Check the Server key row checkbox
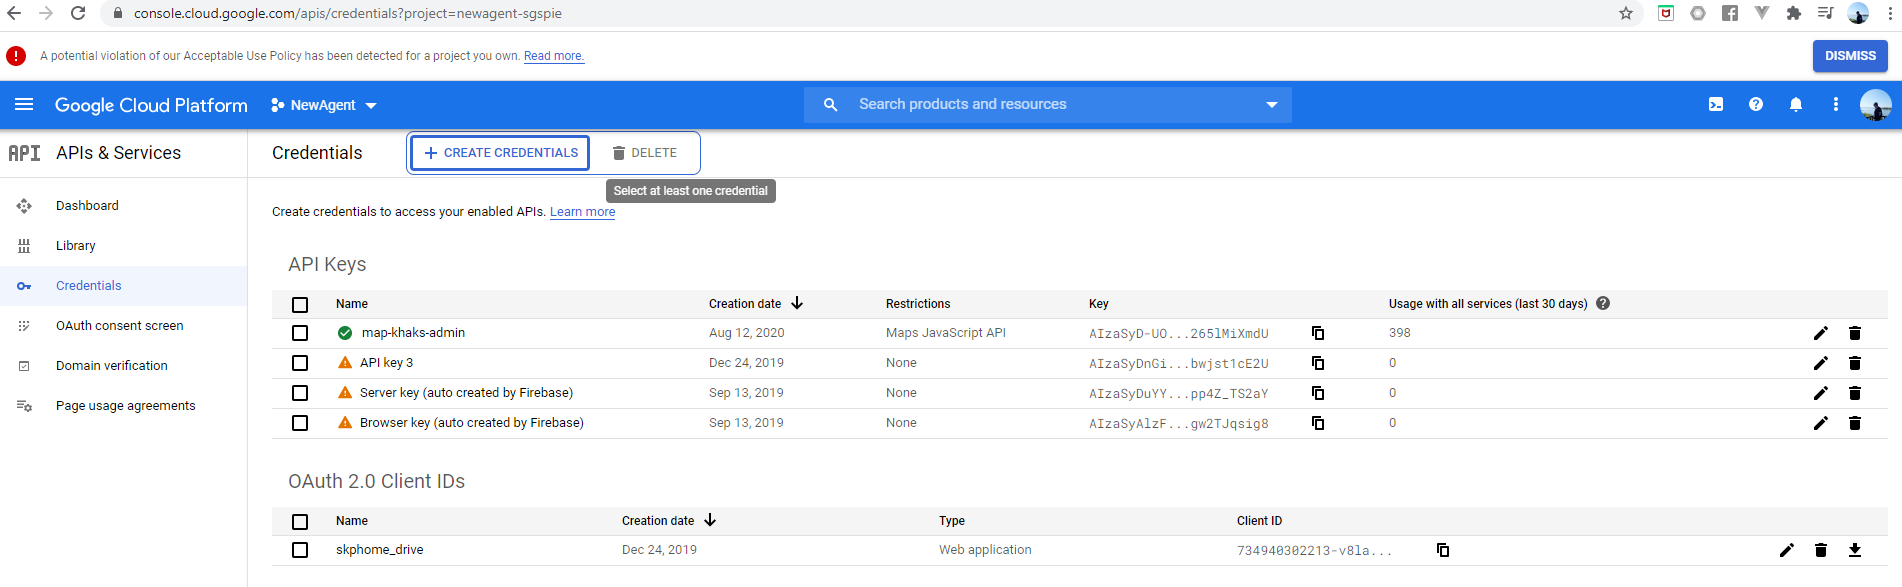 click(x=300, y=393)
